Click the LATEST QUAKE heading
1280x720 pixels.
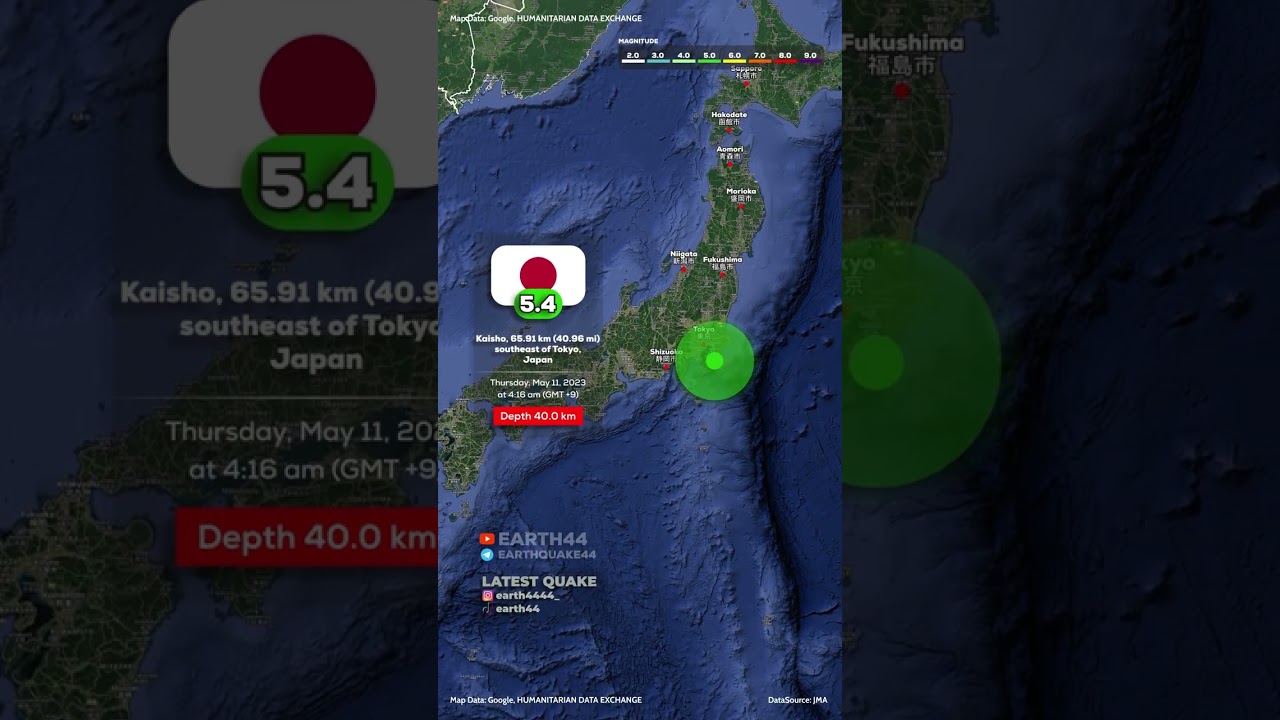(539, 581)
